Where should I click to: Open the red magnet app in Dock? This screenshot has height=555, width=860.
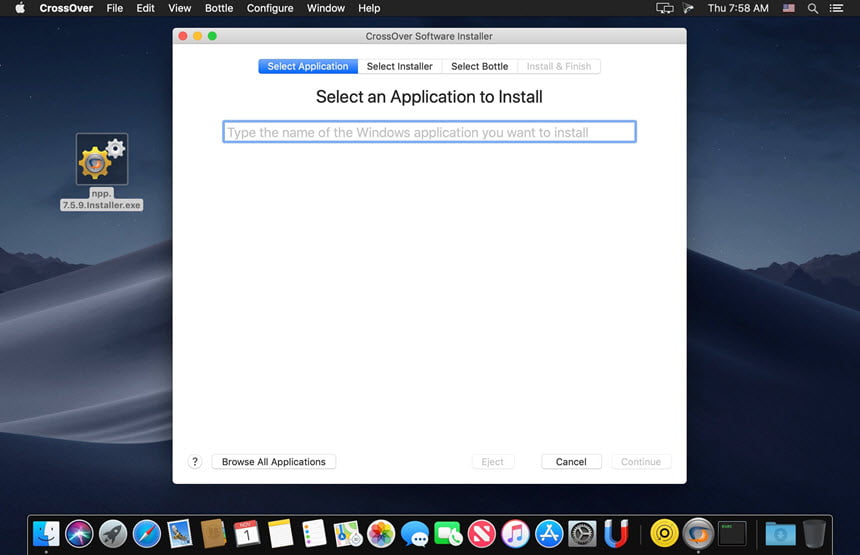click(x=616, y=533)
